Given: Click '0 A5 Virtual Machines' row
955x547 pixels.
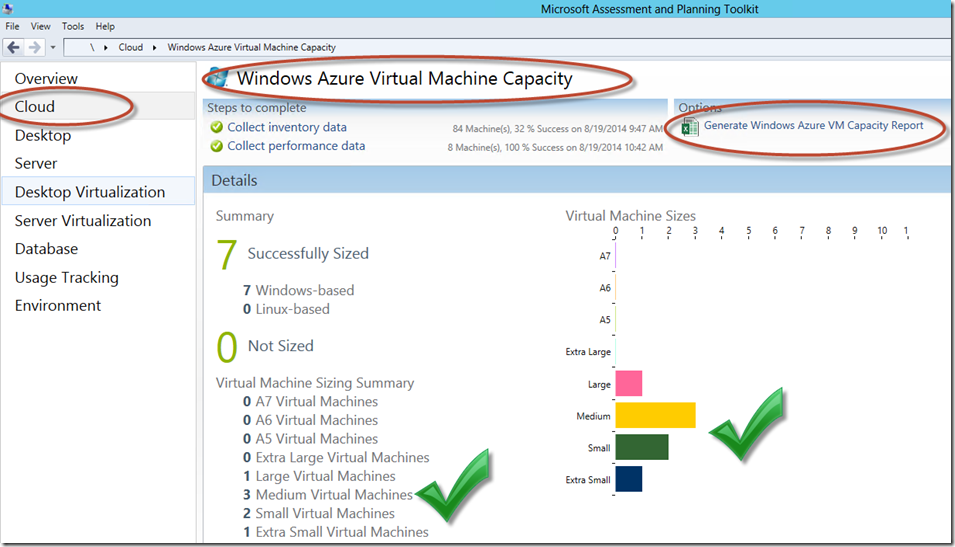Looking at the screenshot, I should point(311,439).
